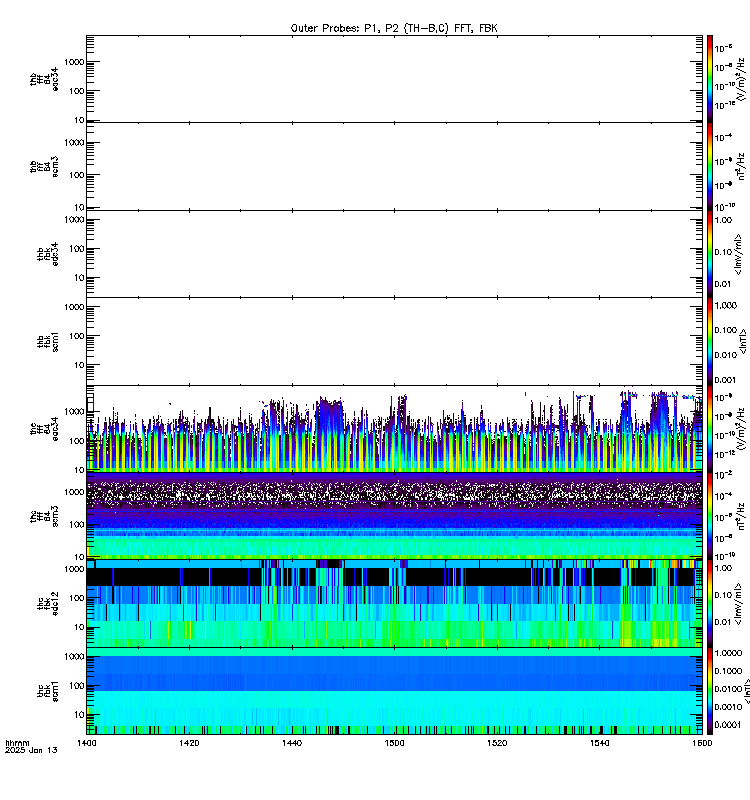
Task: Click the (V/m)²/Hz unit label beside thb edc34 colorbar
Action: click(742, 79)
